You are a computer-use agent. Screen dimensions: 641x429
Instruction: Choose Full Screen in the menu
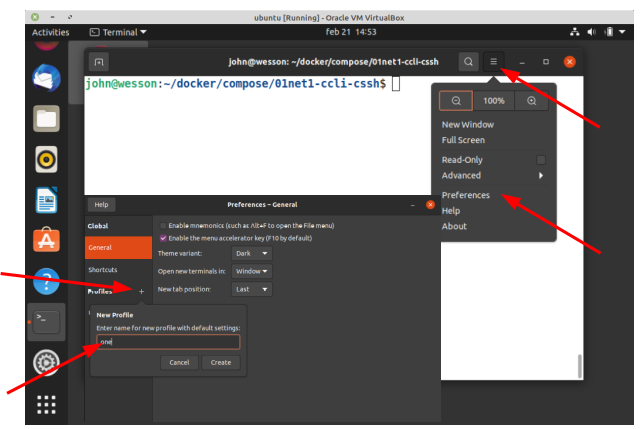(463, 140)
